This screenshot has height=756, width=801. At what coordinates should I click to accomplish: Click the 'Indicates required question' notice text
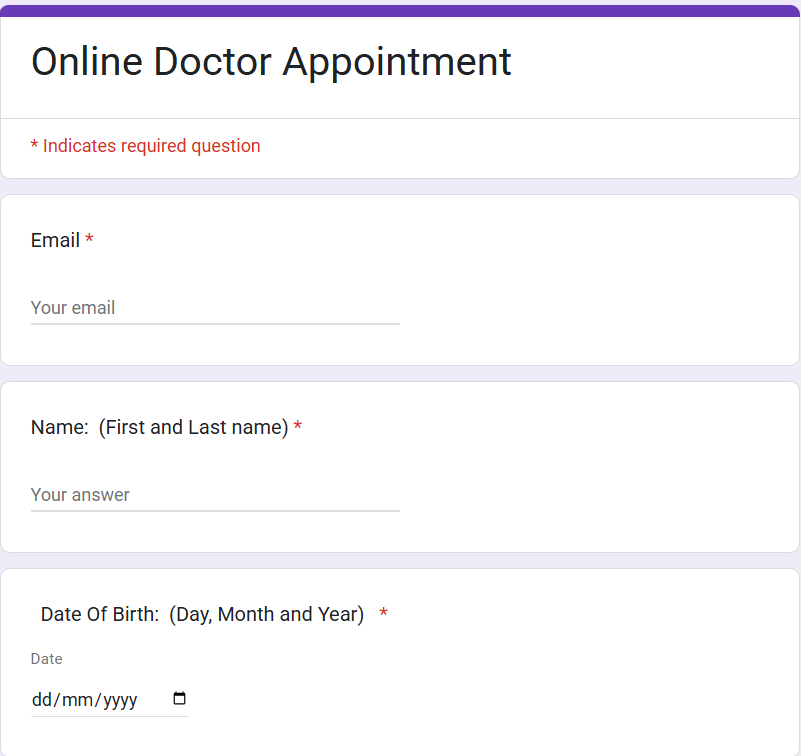pyautogui.click(x=151, y=146)
